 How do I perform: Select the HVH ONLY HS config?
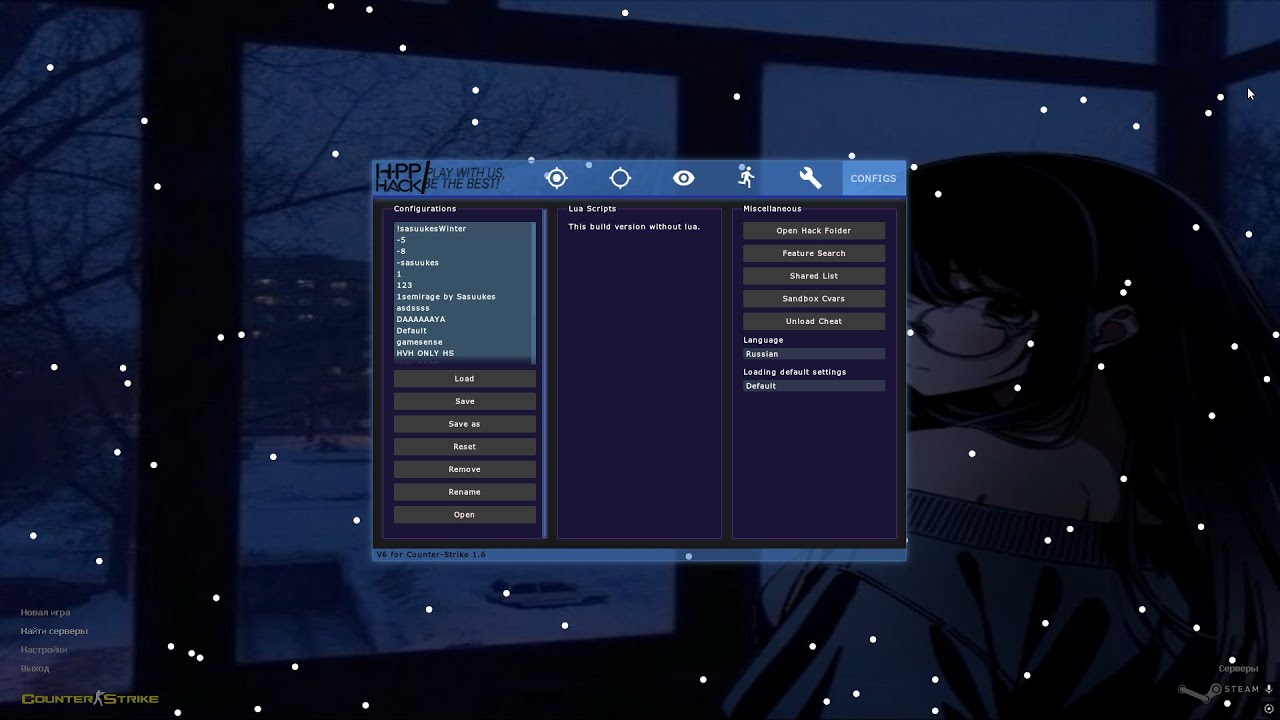click(463, 353)
